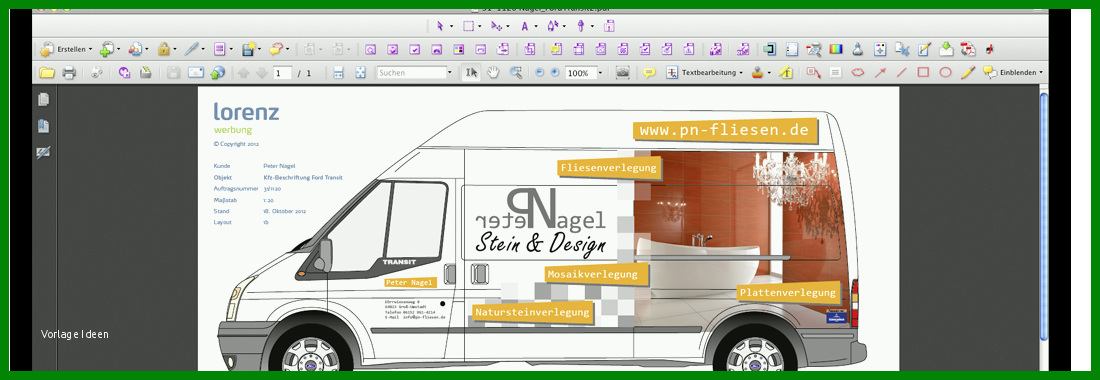
Task: Open the pages panel in sidebar
Action: [43, 100]
